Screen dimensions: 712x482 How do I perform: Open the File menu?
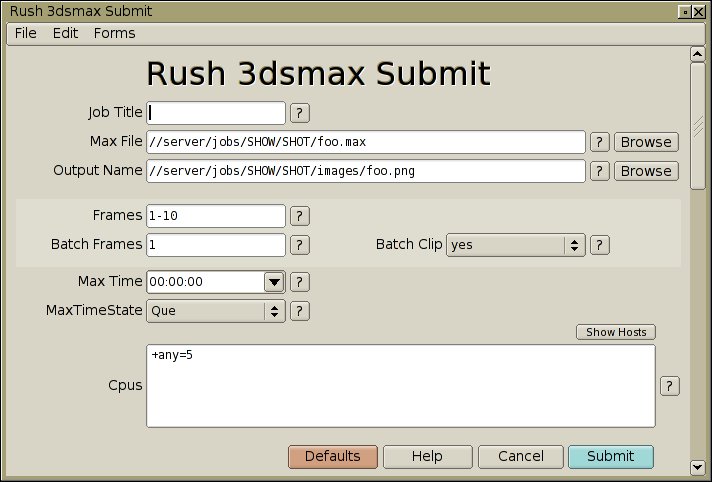[26, 33]
